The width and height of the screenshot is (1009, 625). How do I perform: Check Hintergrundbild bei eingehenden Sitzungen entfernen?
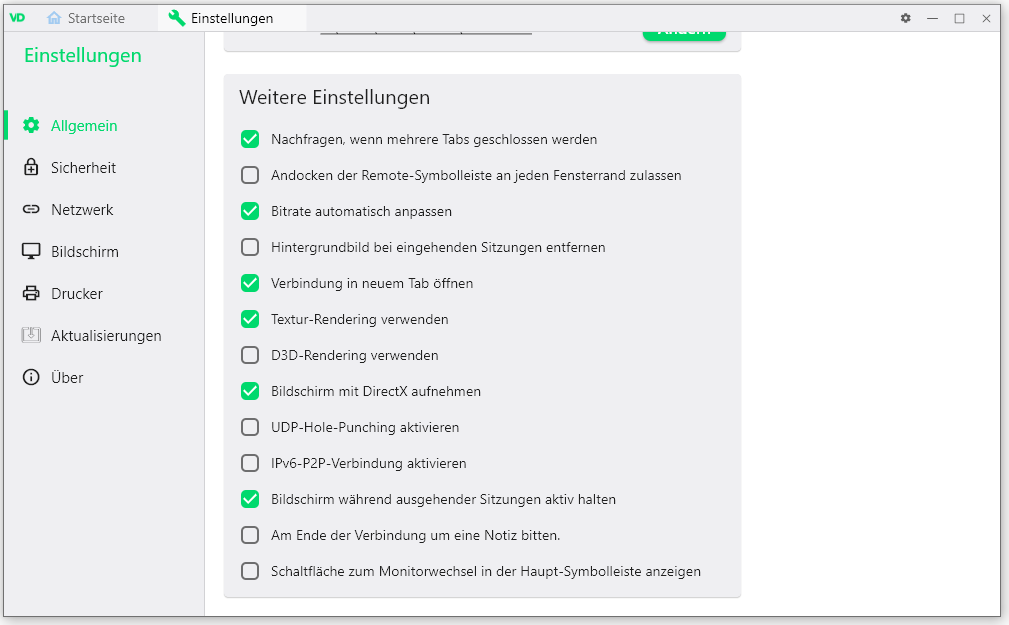coord(250,247)
